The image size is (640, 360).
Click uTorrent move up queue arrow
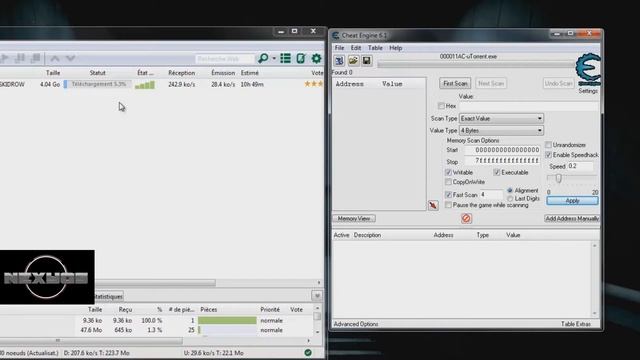point(55,58)
